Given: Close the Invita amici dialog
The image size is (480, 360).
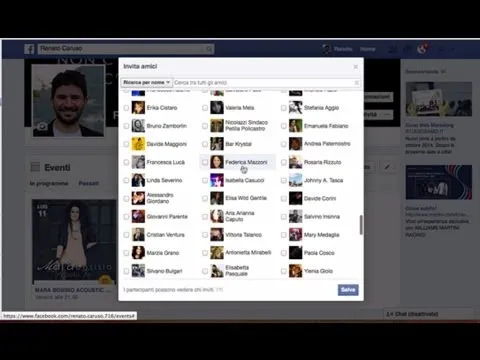Looking at the screenshot, I should 356,67.
